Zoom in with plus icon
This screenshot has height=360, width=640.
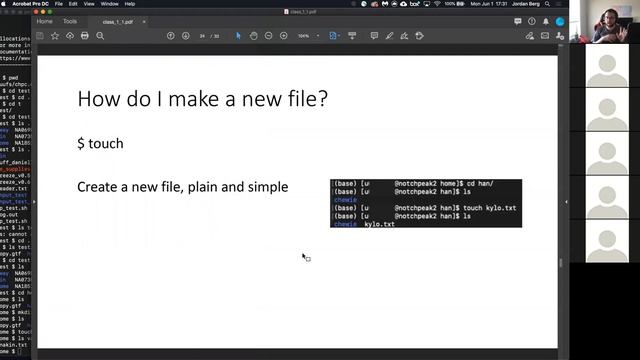point(284,36)
